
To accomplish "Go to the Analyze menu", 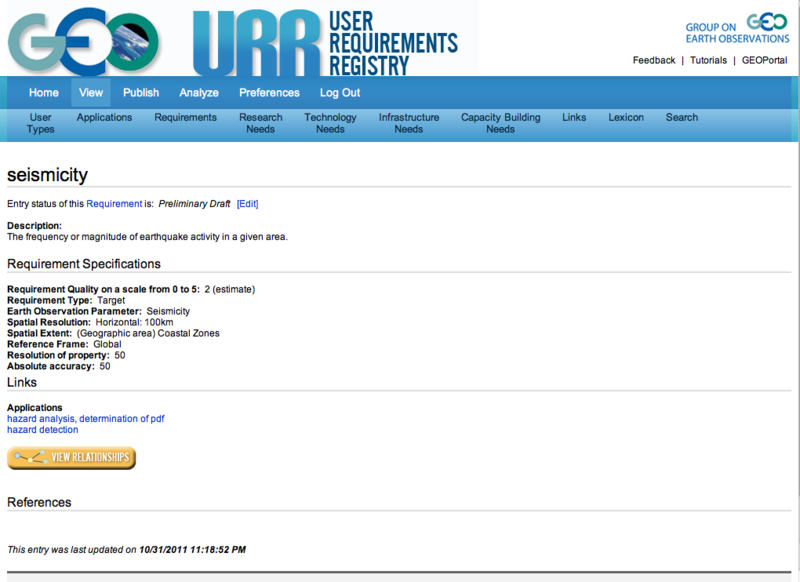I will point(199,93).
